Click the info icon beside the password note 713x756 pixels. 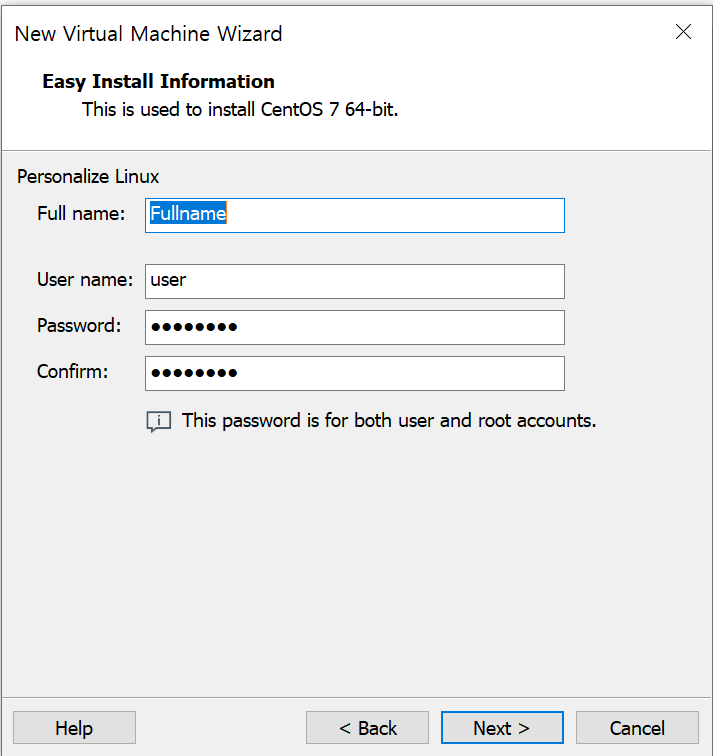tap(159, 421)
